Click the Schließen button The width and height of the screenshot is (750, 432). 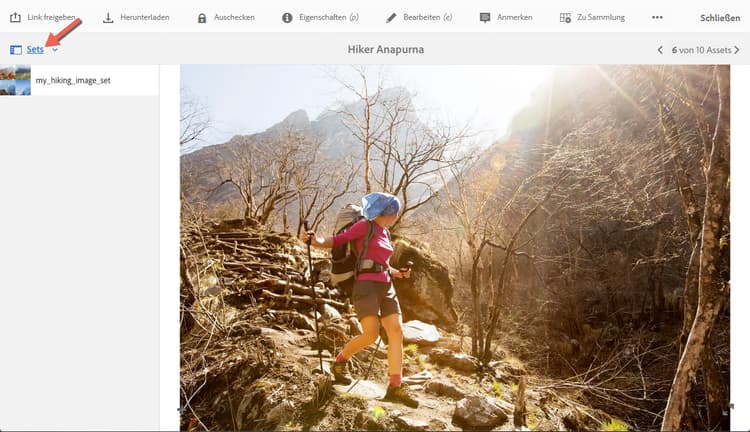pos(720,18)
